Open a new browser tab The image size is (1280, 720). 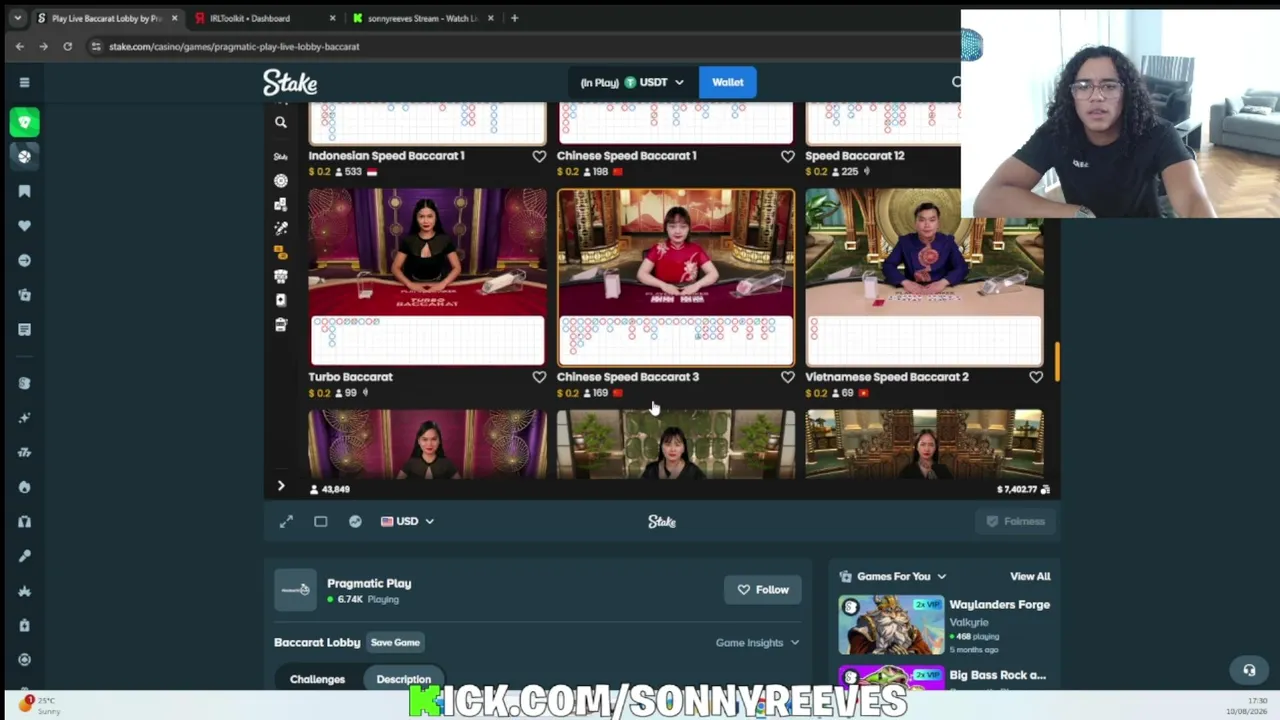(x=514, y=18)
